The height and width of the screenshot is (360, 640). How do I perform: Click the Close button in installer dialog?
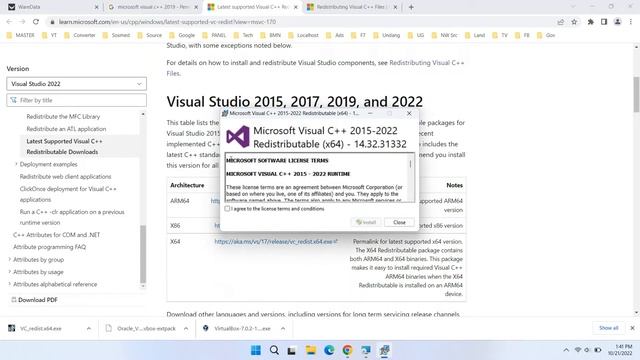pyautogui.click(x=399, y=222)
